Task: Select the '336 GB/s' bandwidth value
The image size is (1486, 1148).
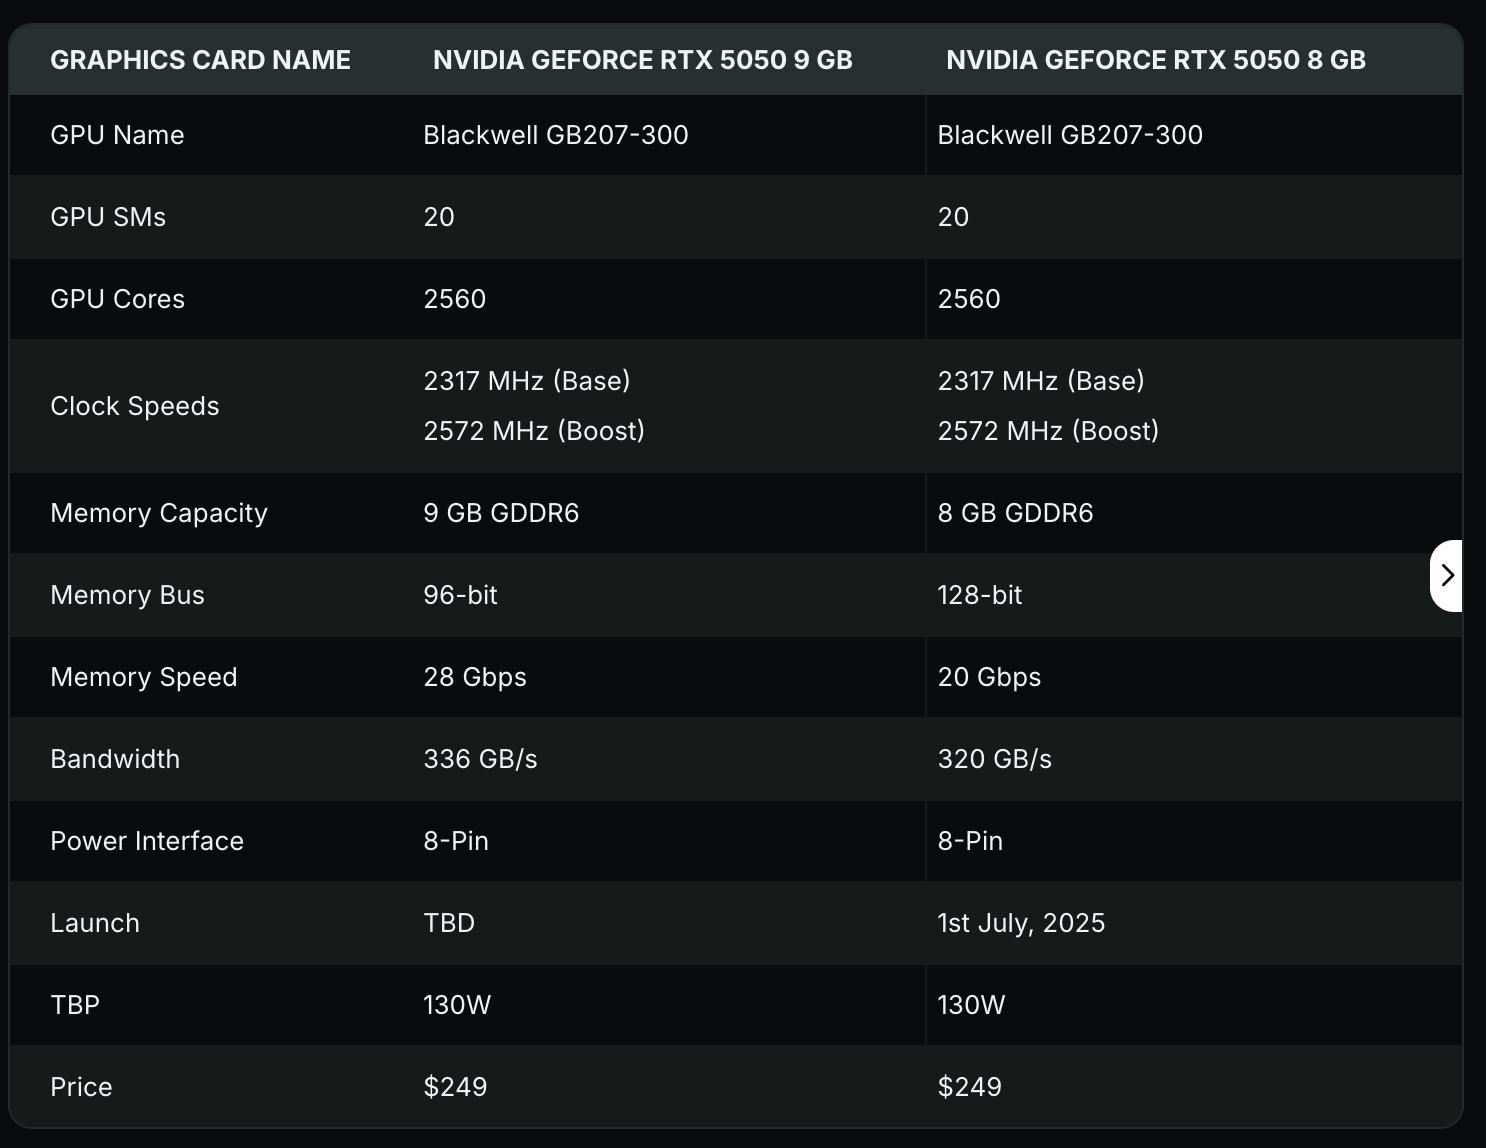Action: tap(480, 759)
